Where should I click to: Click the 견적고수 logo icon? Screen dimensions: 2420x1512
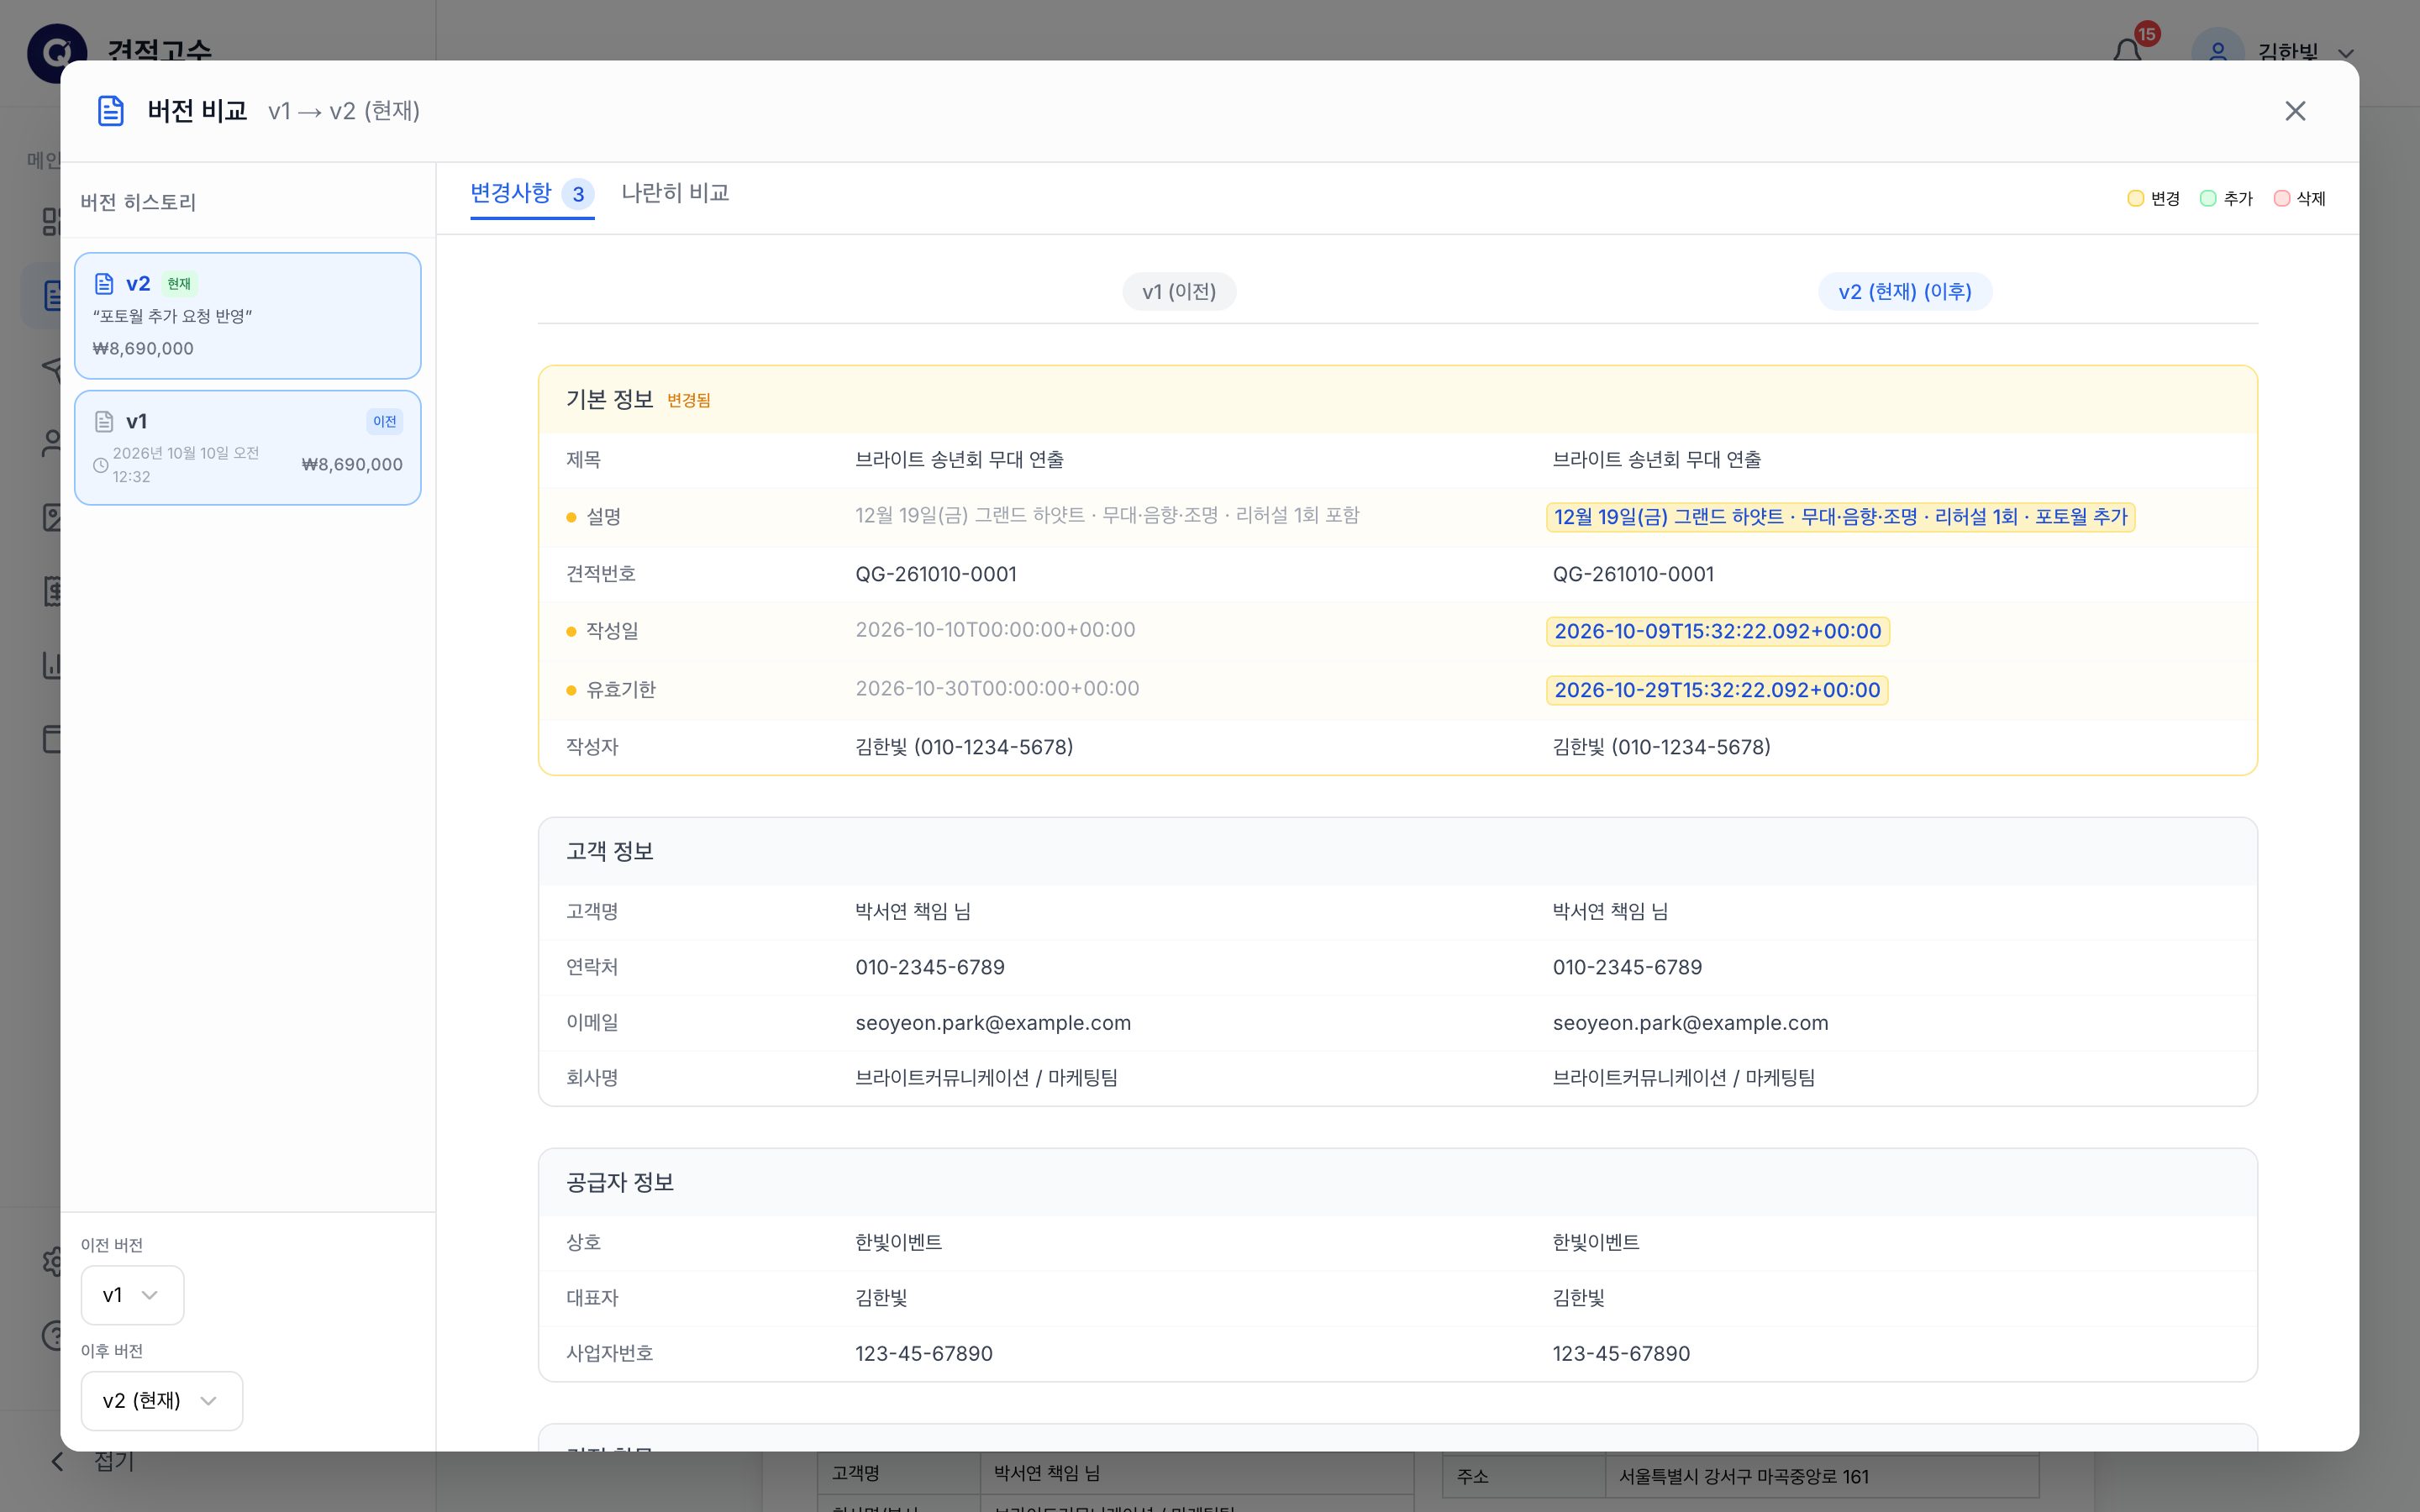(x=57, y=53)
